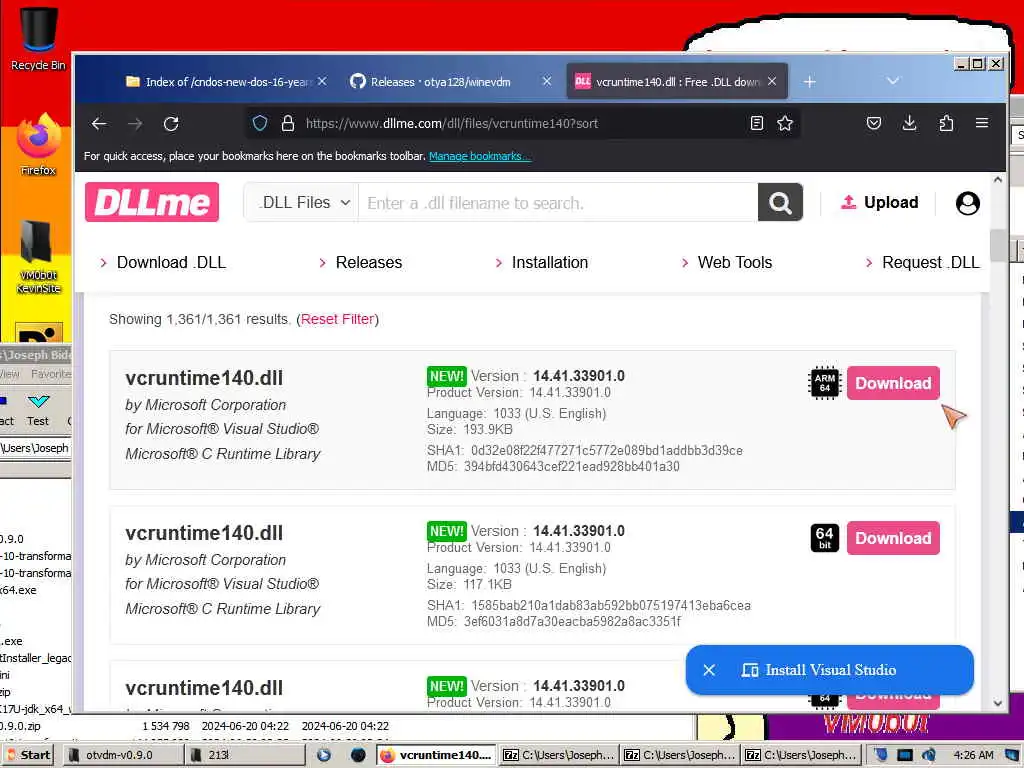Click the browser URL address field
Viewport: 1024px width, 768px height.
coord(522,123)
